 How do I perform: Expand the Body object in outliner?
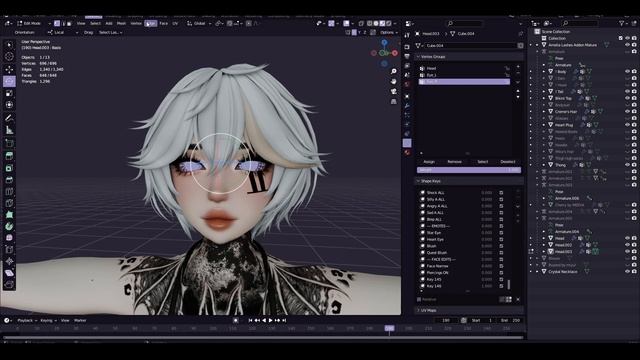544,71
